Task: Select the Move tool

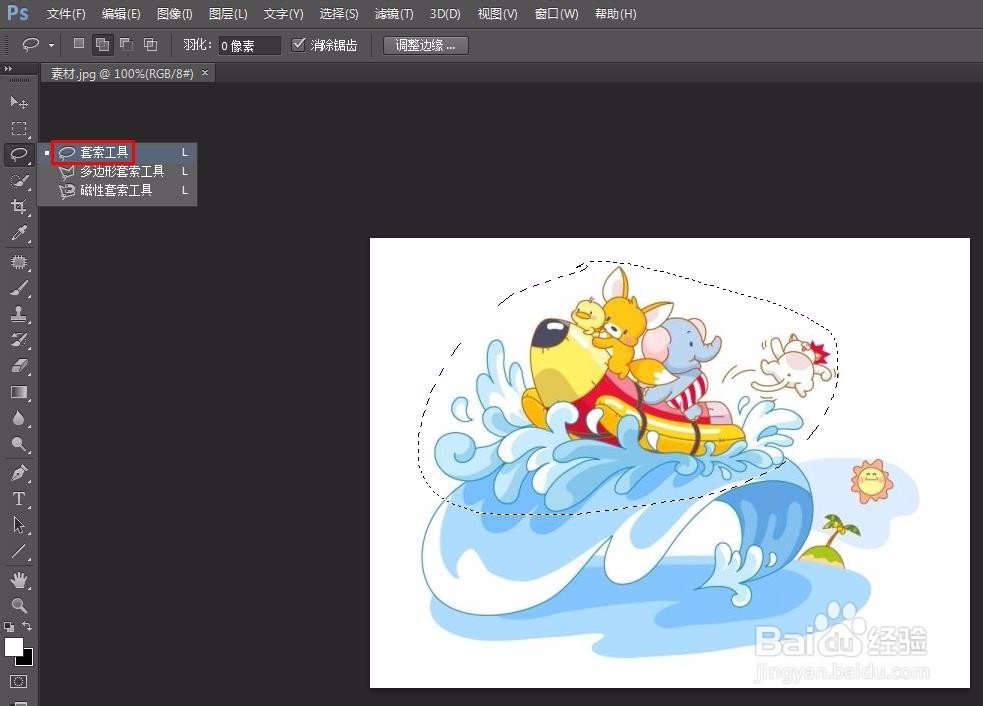Action: click(19, 102)
